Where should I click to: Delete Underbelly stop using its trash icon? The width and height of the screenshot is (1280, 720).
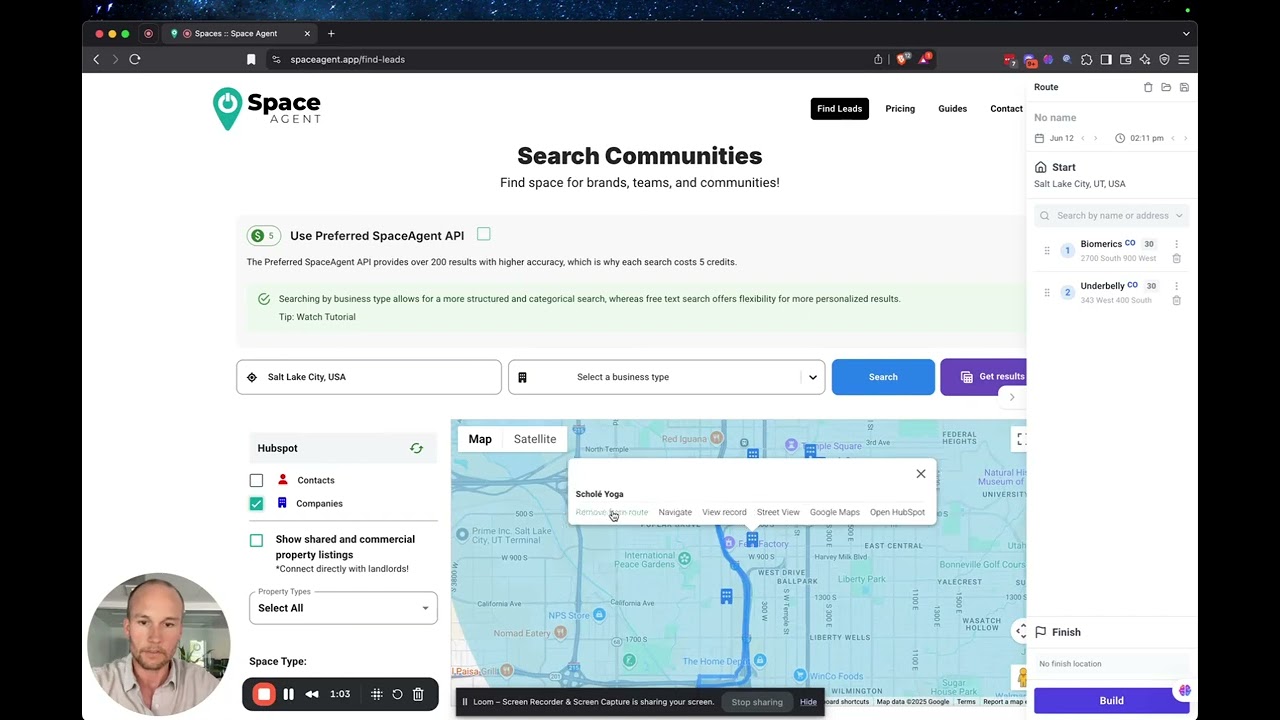point(1176,300)
